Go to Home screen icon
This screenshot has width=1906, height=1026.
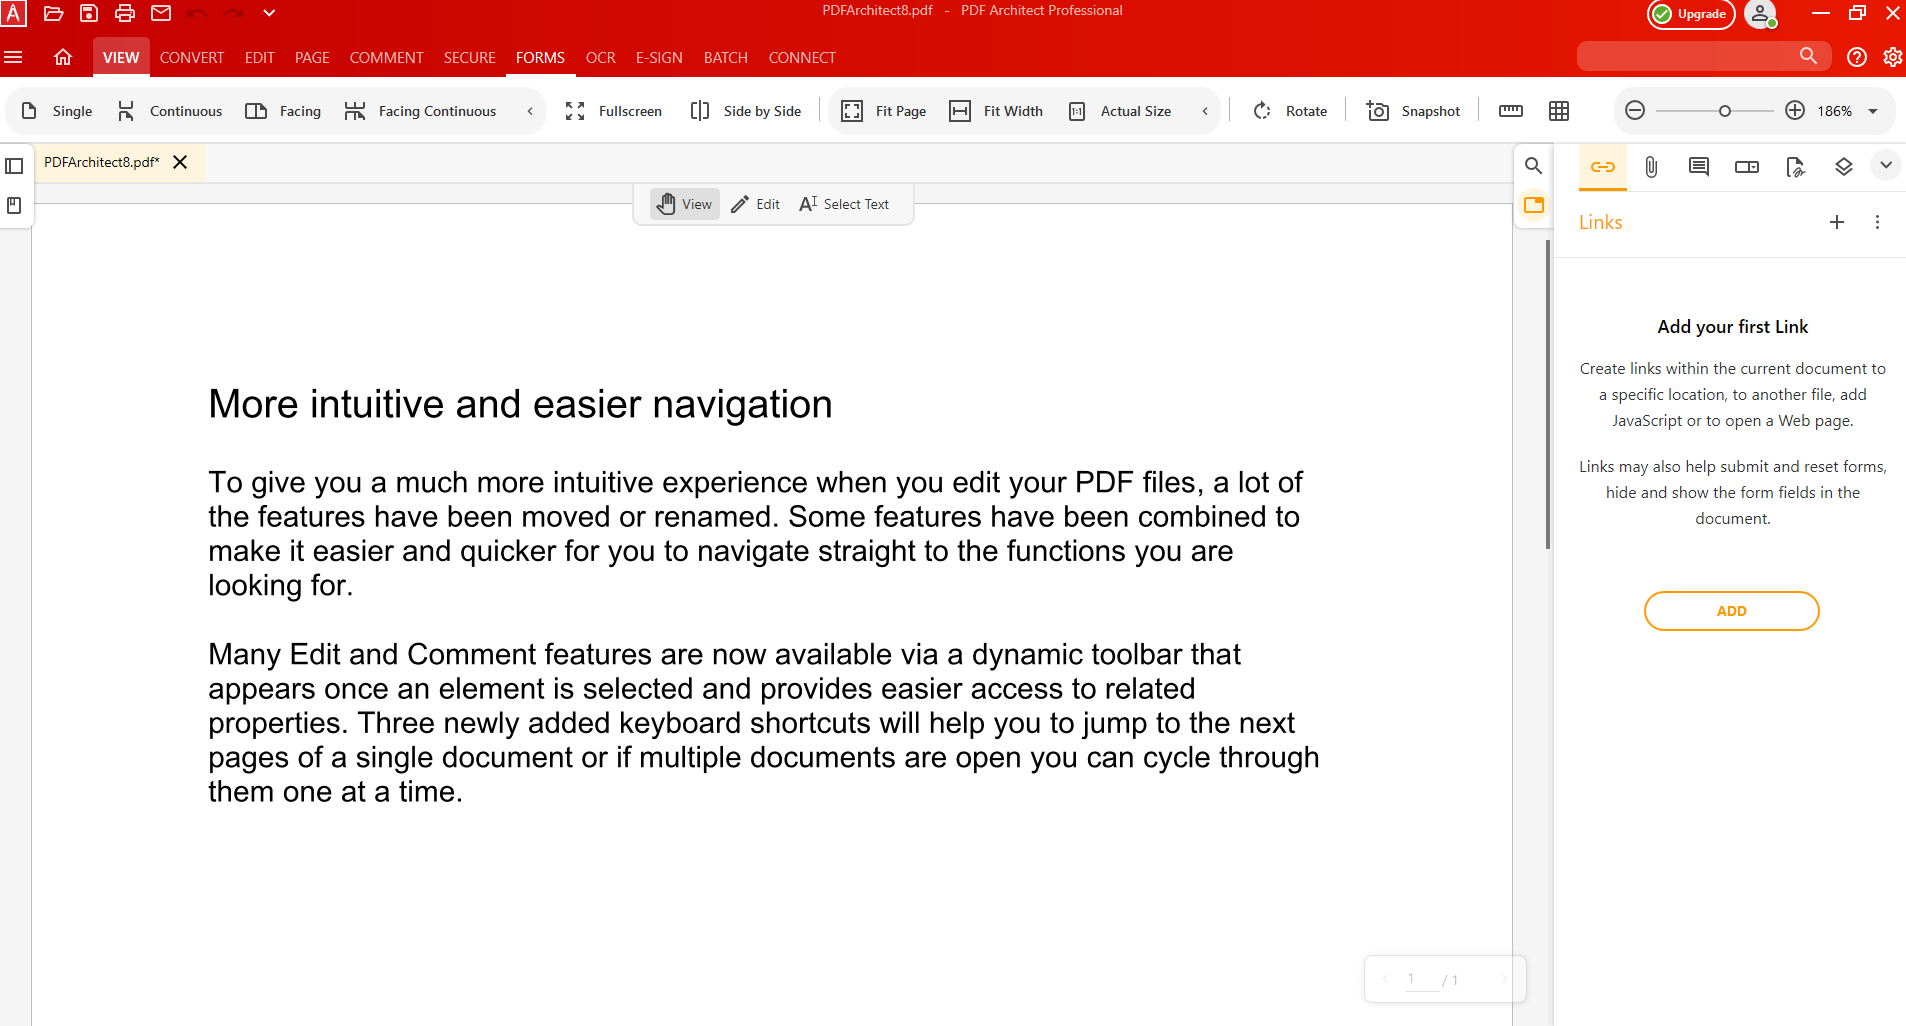(63, 57)
